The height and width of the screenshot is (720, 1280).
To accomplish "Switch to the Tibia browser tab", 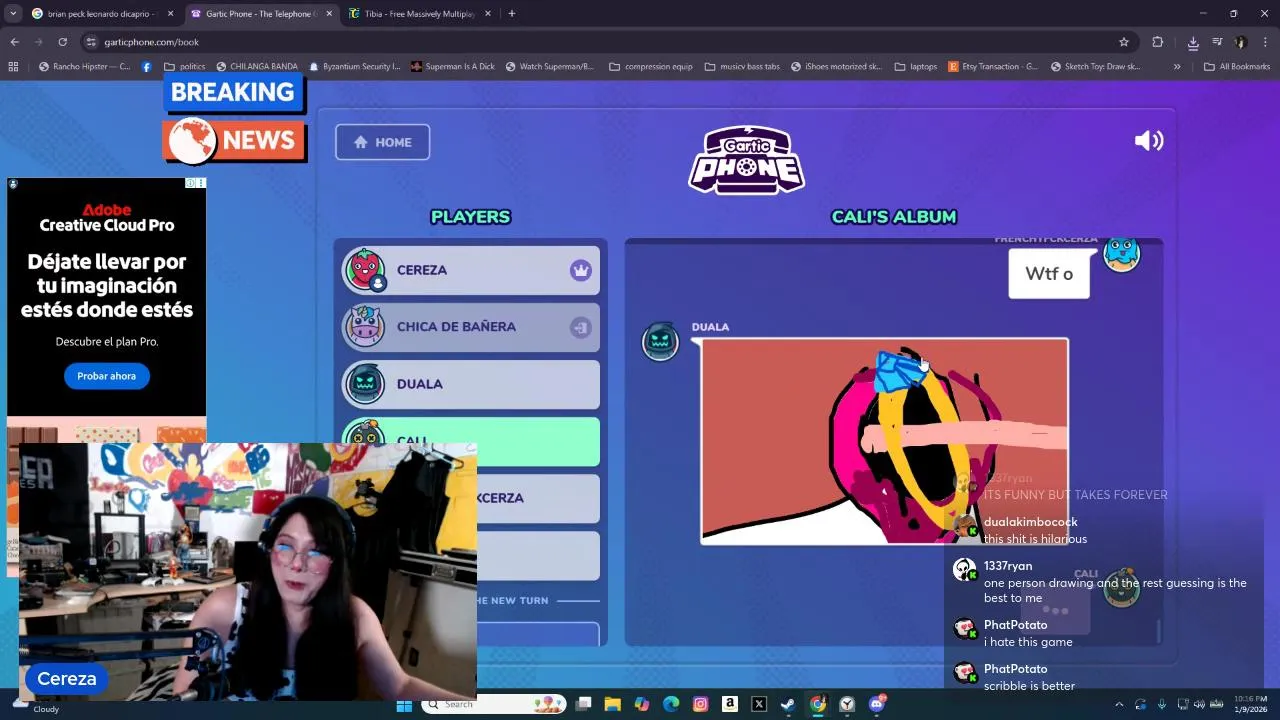I will coord(418,14).
